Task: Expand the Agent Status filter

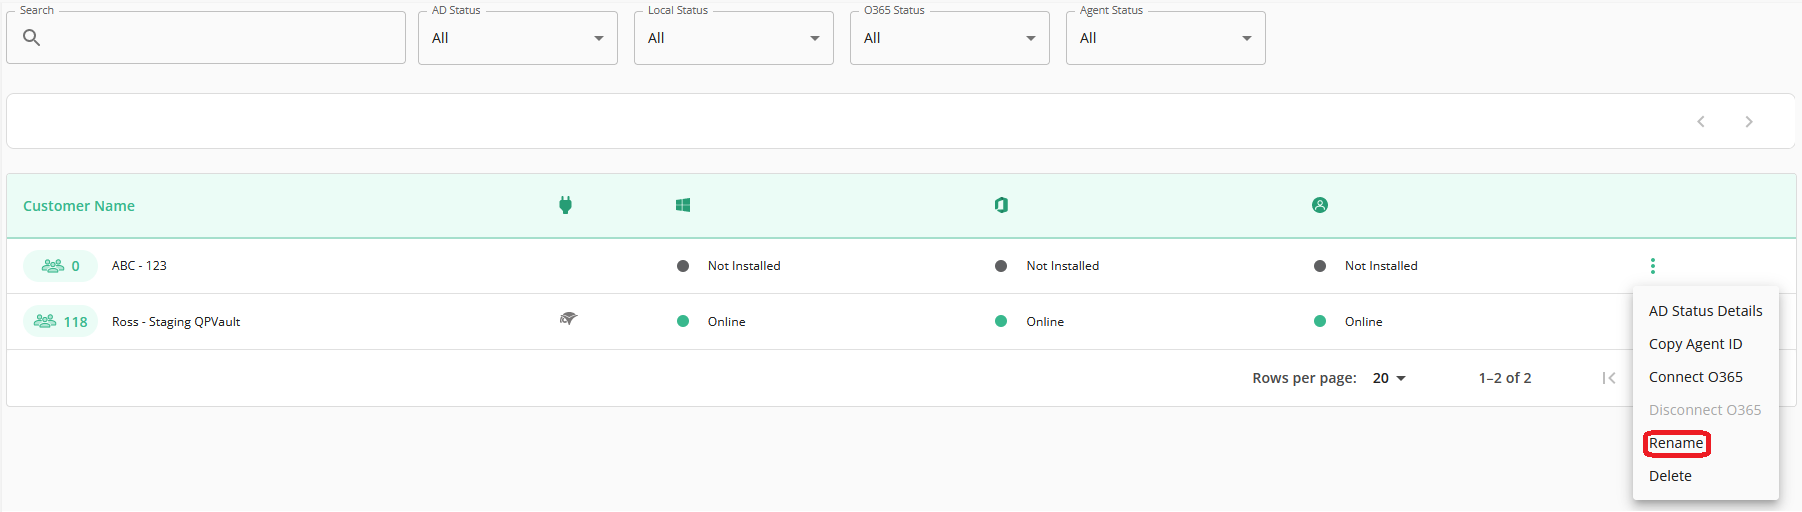Action: point(1166,38)
